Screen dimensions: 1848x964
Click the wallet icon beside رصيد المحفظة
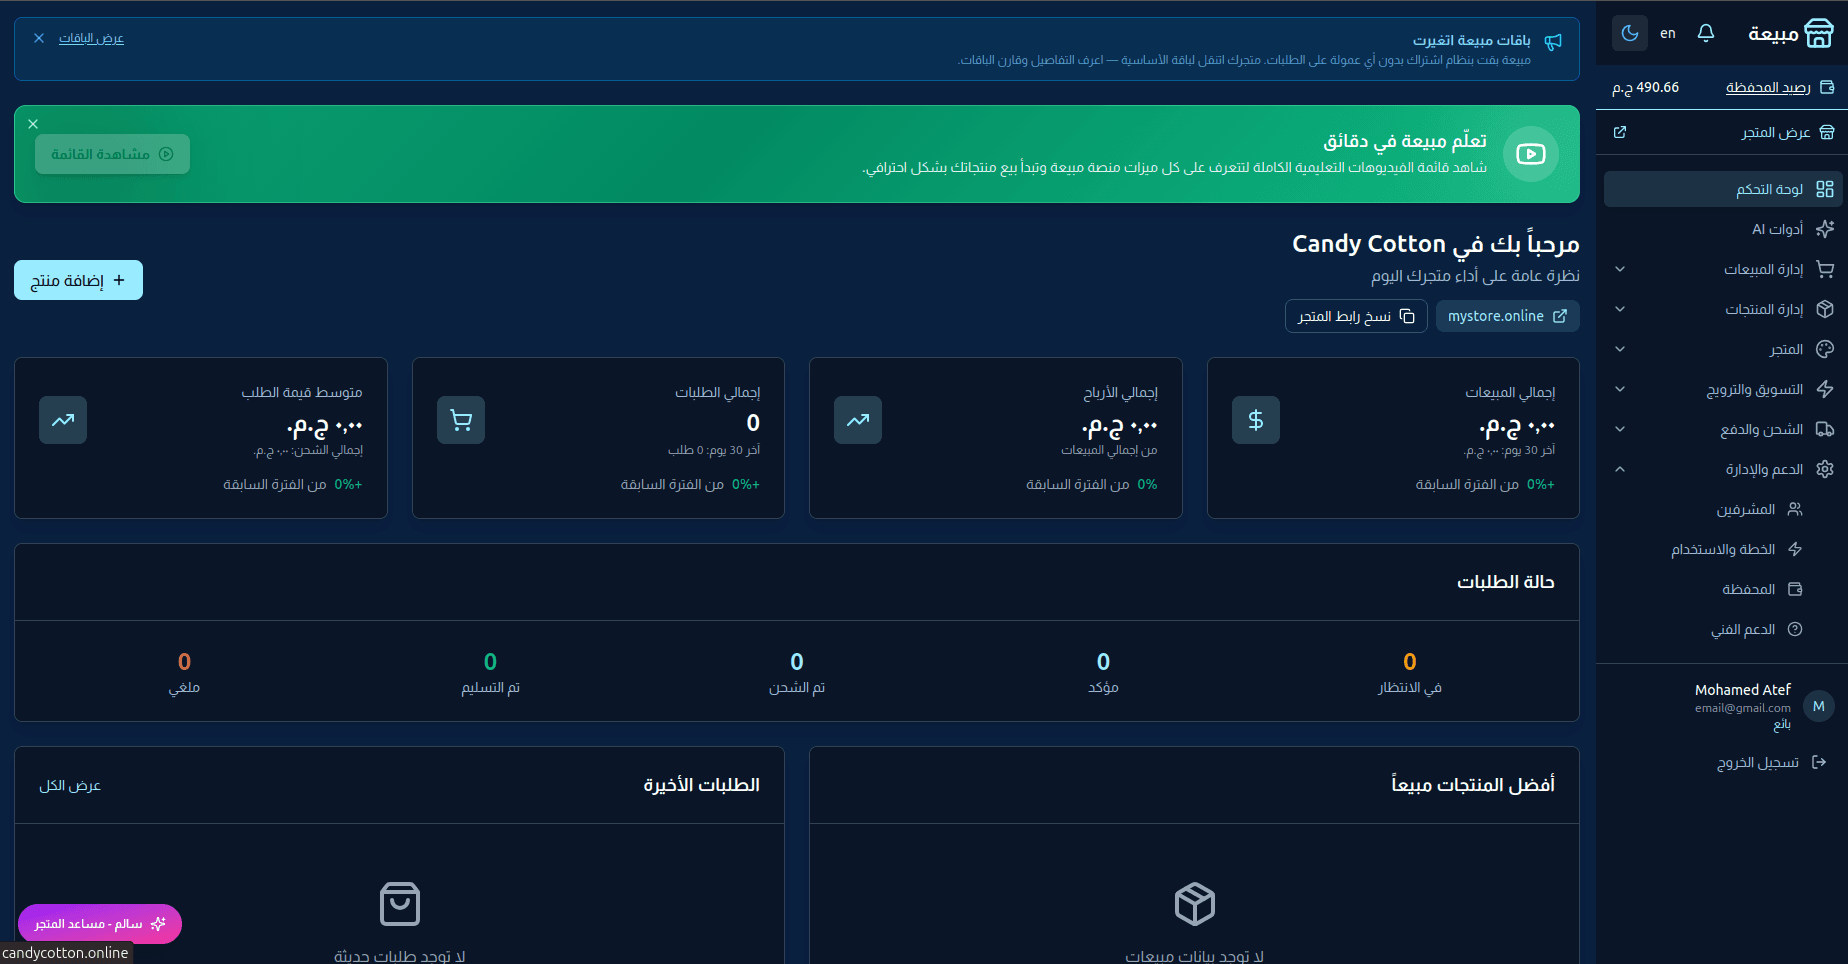coord(1827,87)
